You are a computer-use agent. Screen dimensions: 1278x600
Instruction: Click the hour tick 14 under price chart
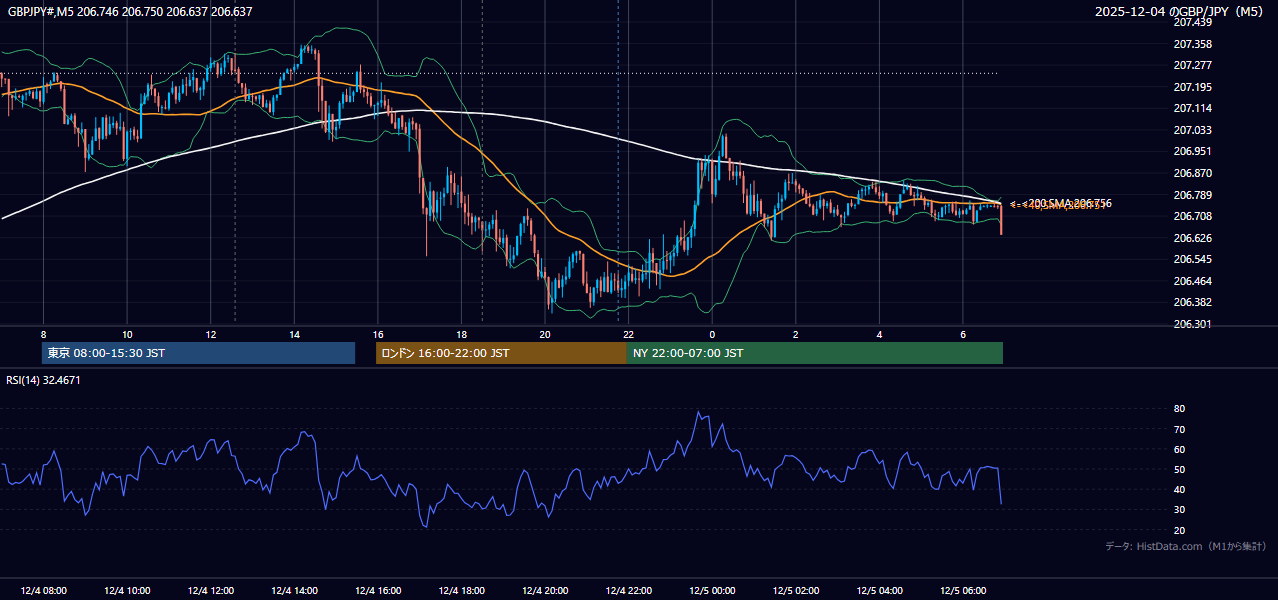click(x=294, y=334)
